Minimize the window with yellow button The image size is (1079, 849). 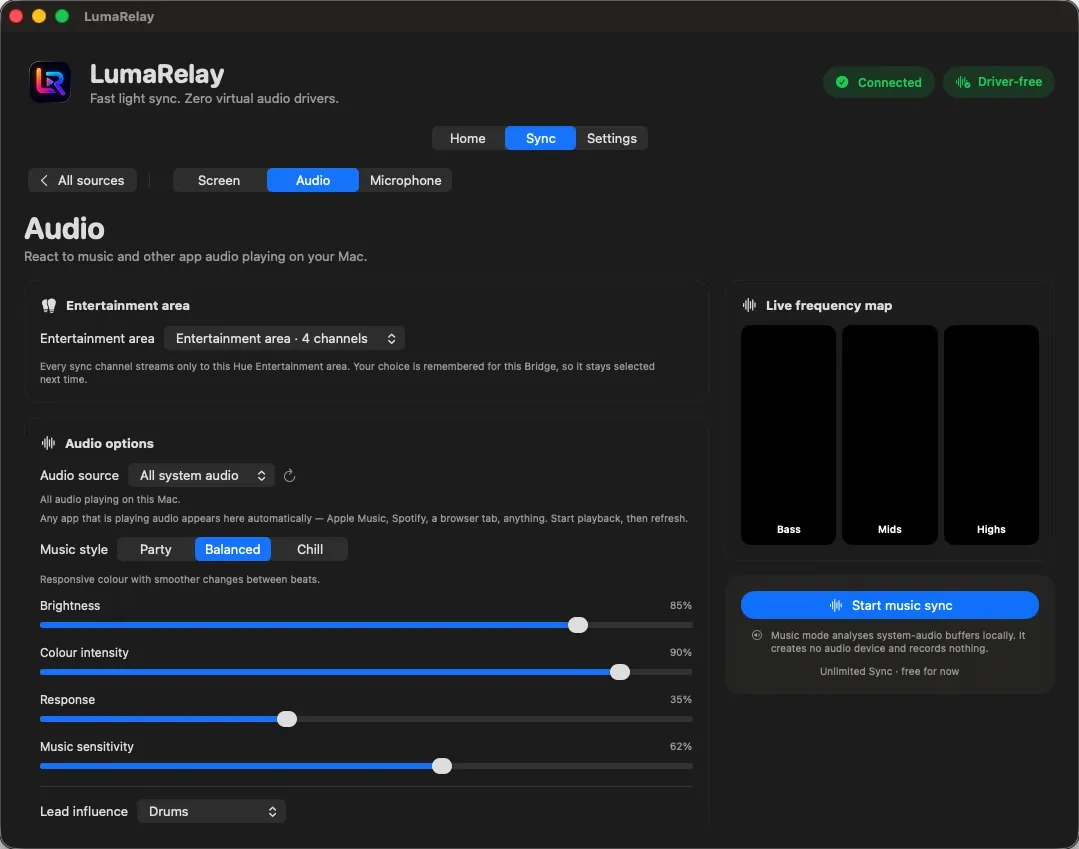(39, 16)
